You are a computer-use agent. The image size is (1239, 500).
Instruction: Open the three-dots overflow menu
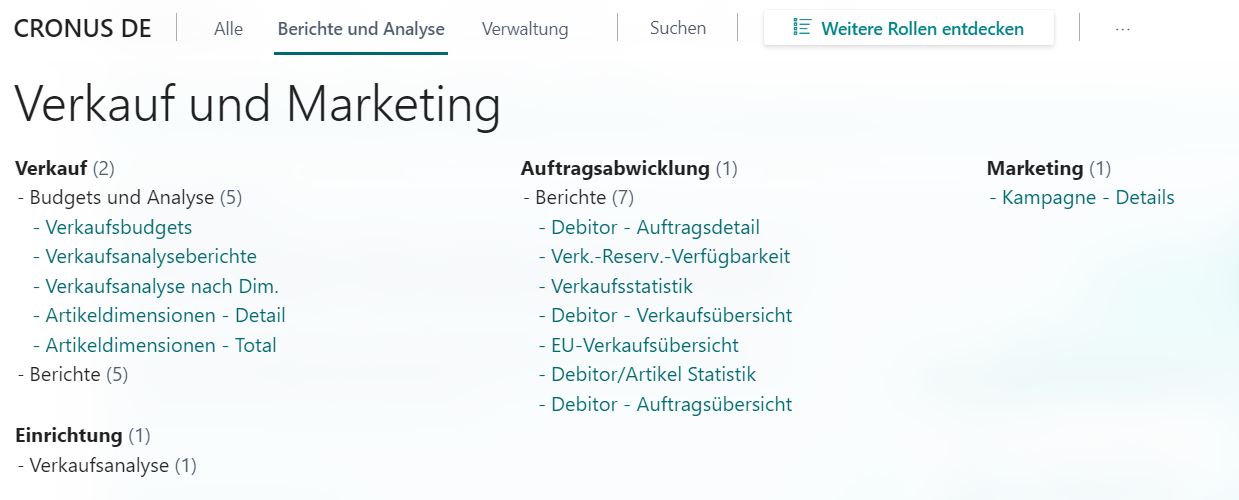(x=1122, y=29)
